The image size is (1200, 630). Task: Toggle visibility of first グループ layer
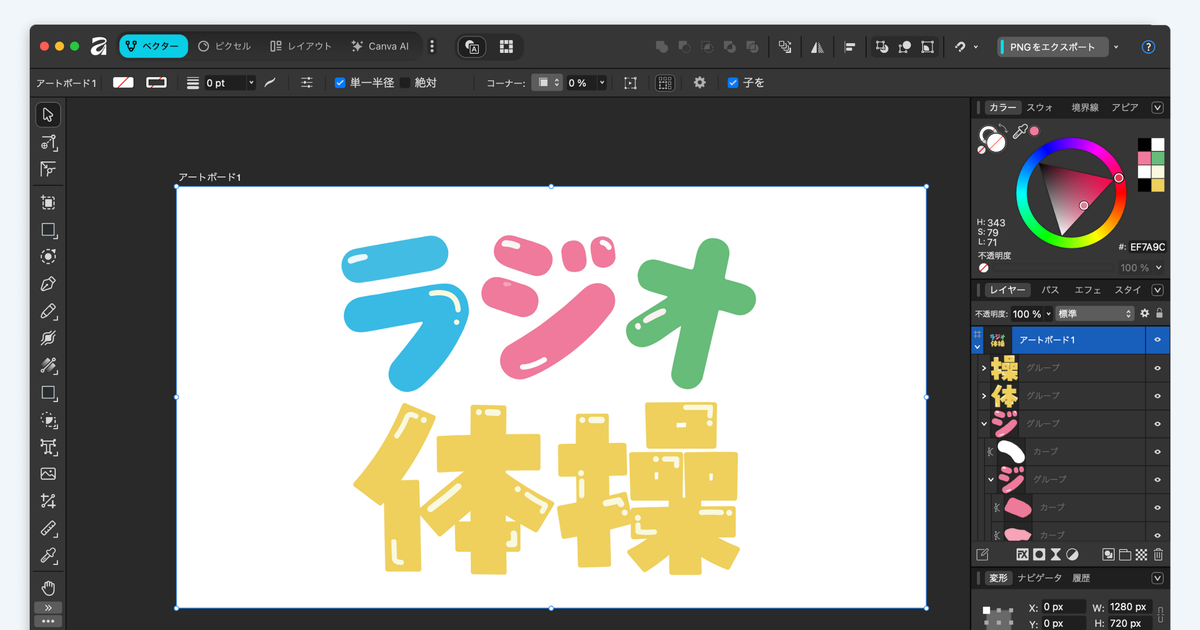1158,368
